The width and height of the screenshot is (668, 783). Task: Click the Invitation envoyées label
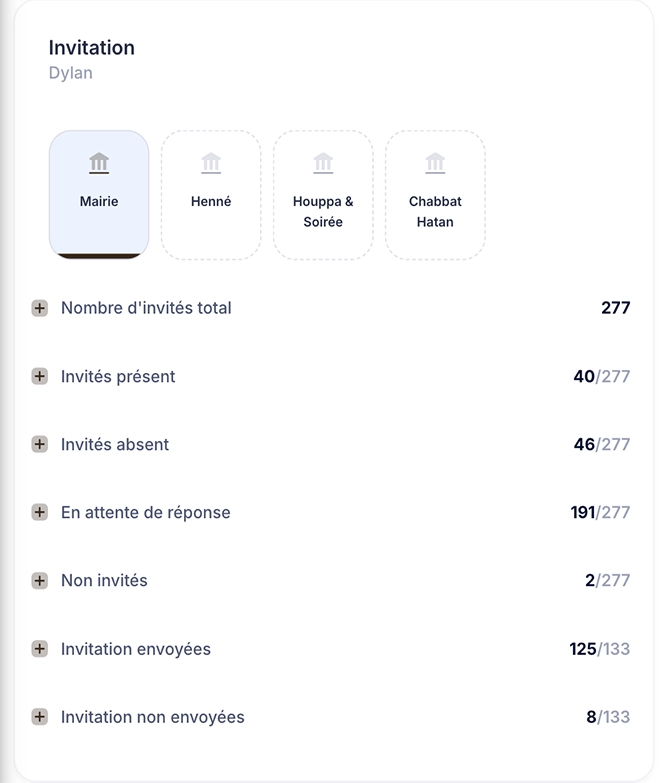136,649
